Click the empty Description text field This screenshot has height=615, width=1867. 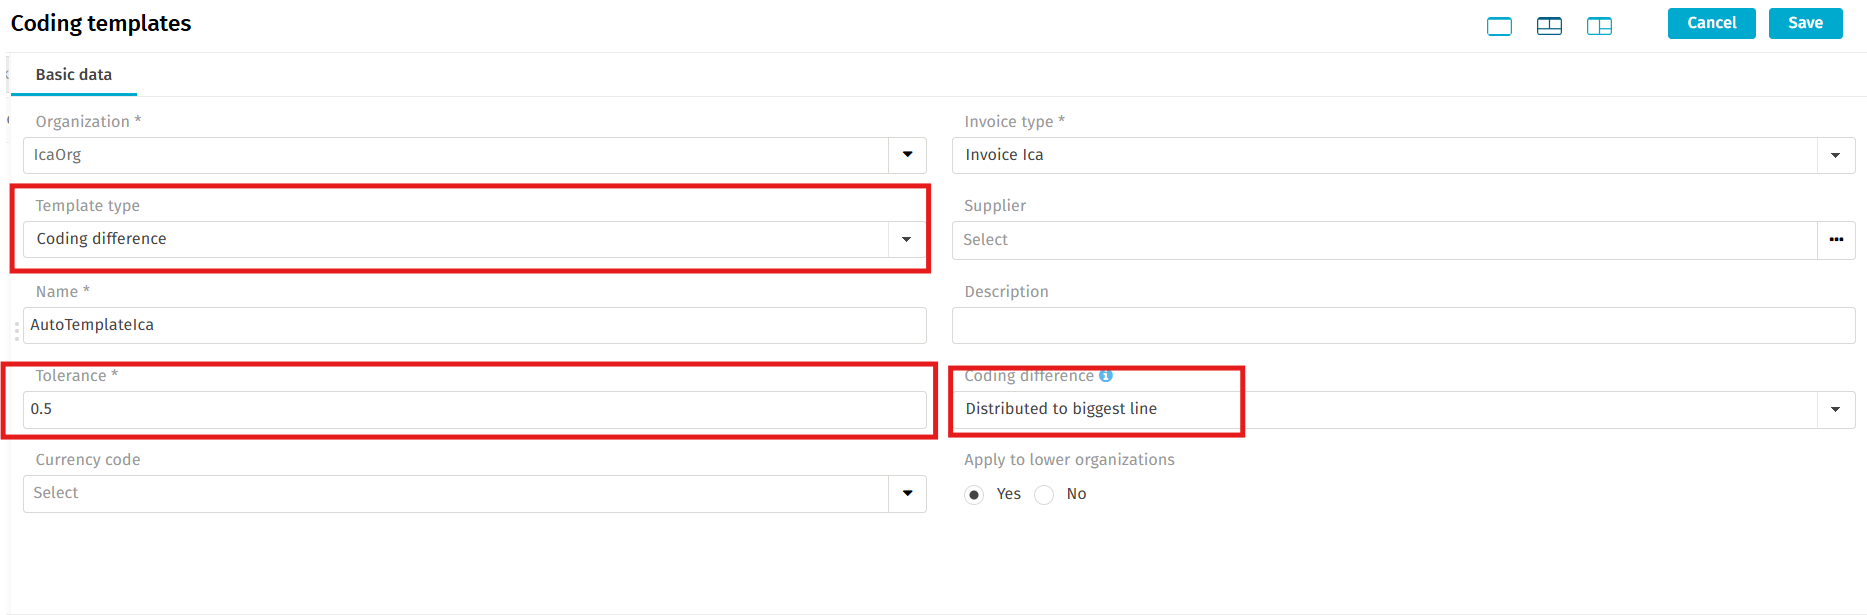[x=1402, y=326]
